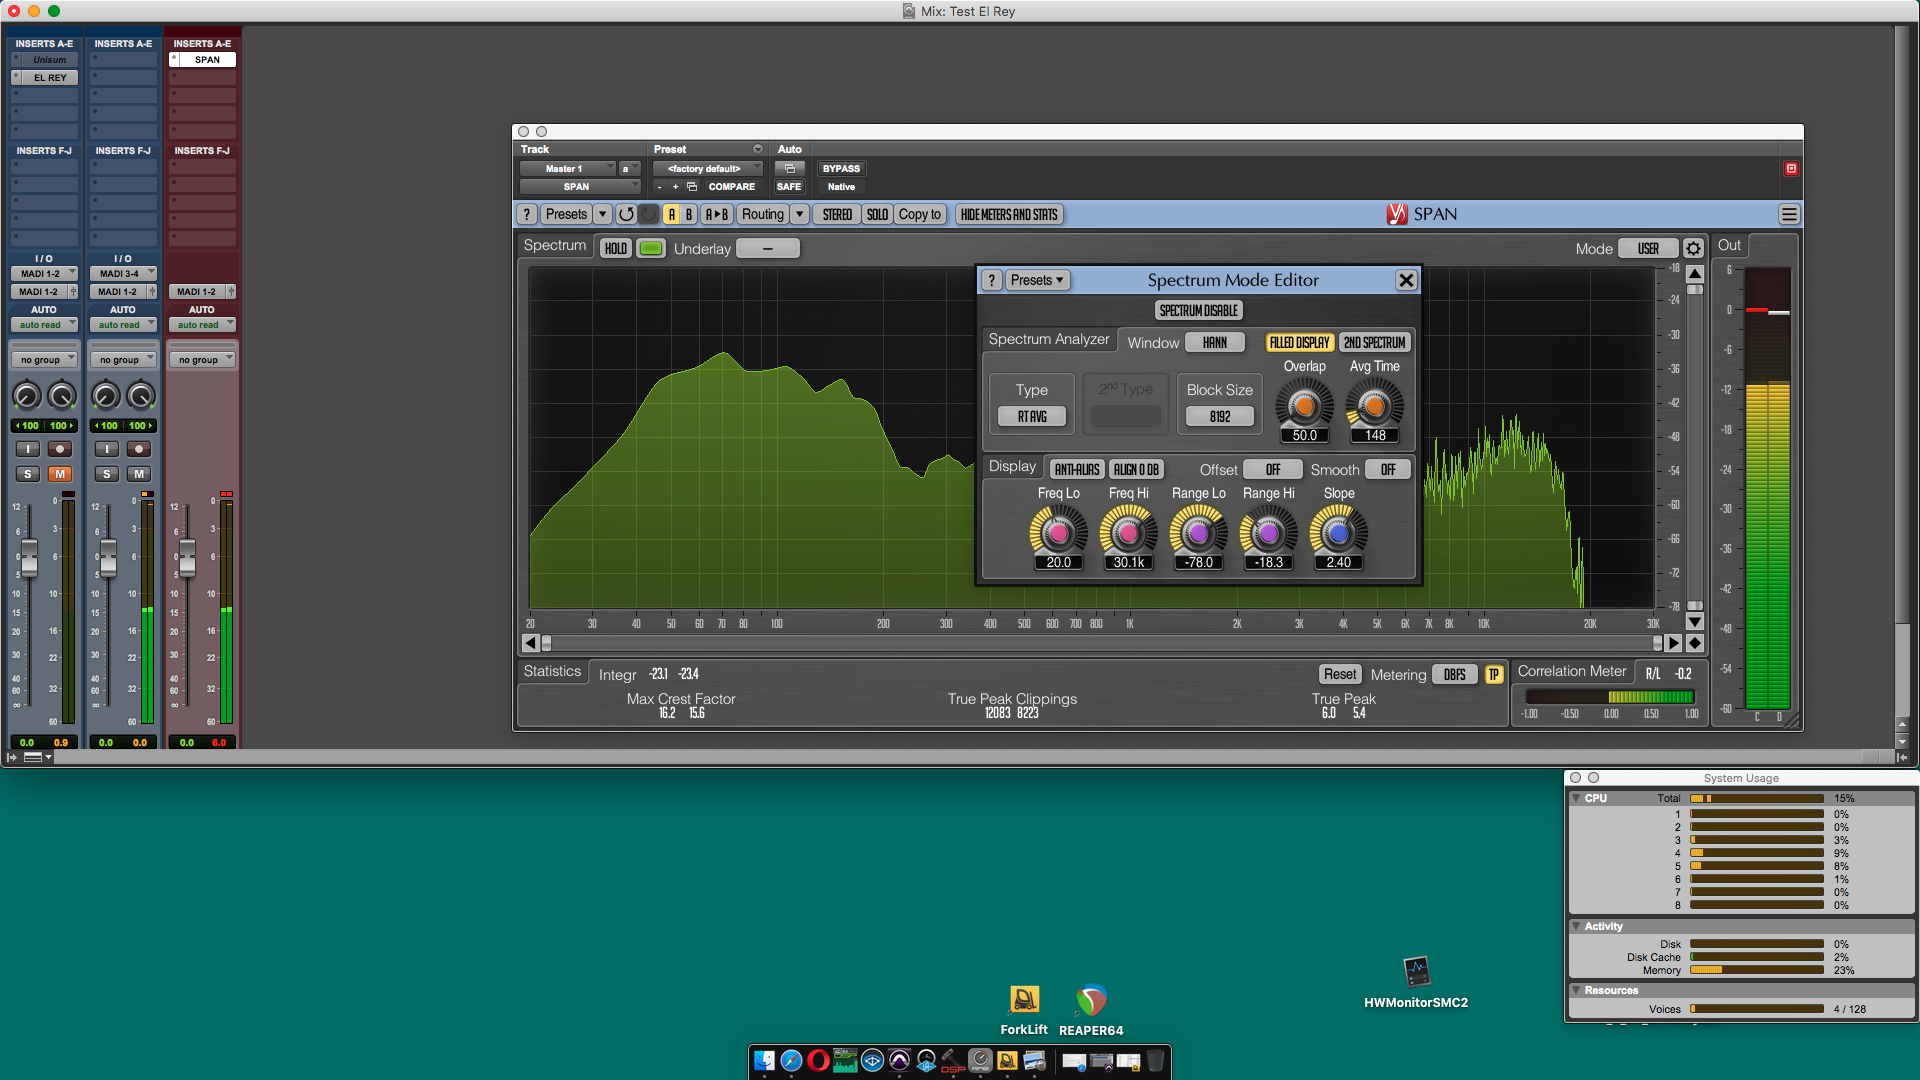Open REAPER64 on the desktop

tap(1091, 1001)
